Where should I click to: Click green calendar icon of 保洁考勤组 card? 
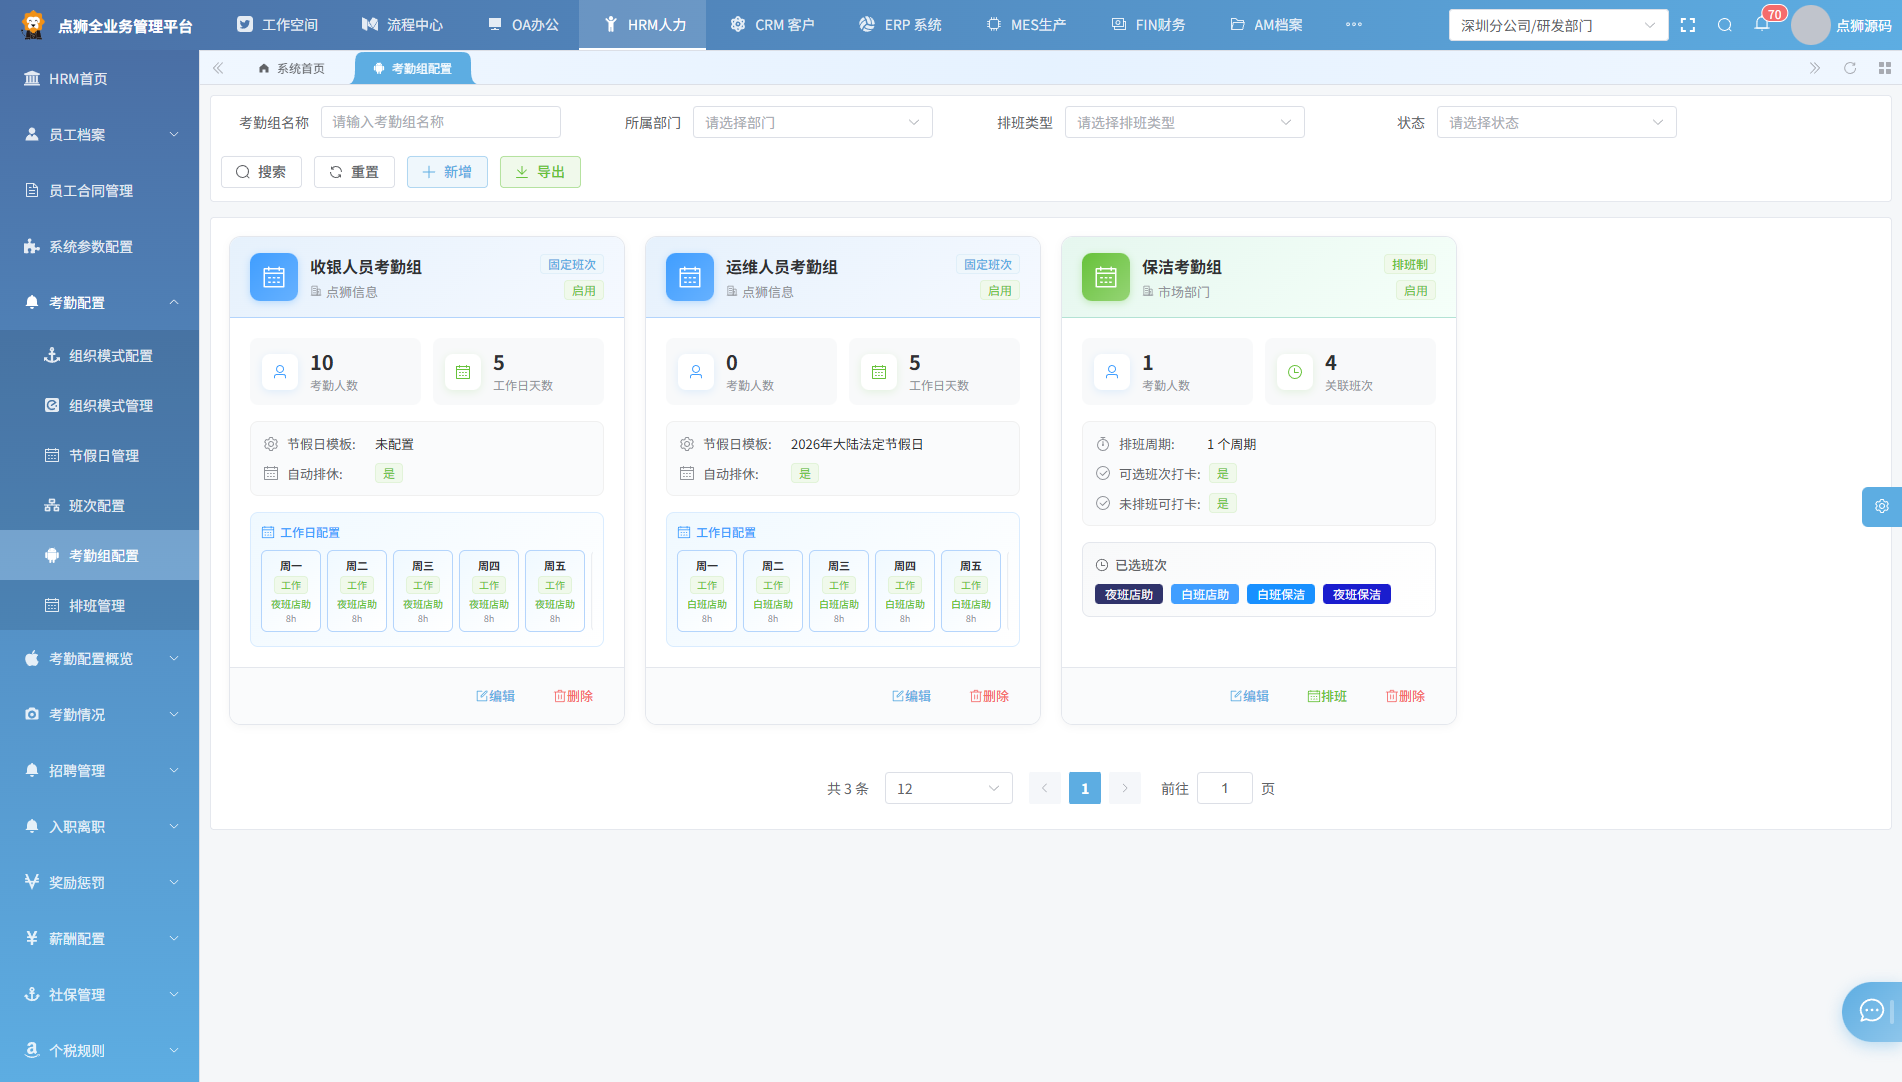tap(1106, 277)
